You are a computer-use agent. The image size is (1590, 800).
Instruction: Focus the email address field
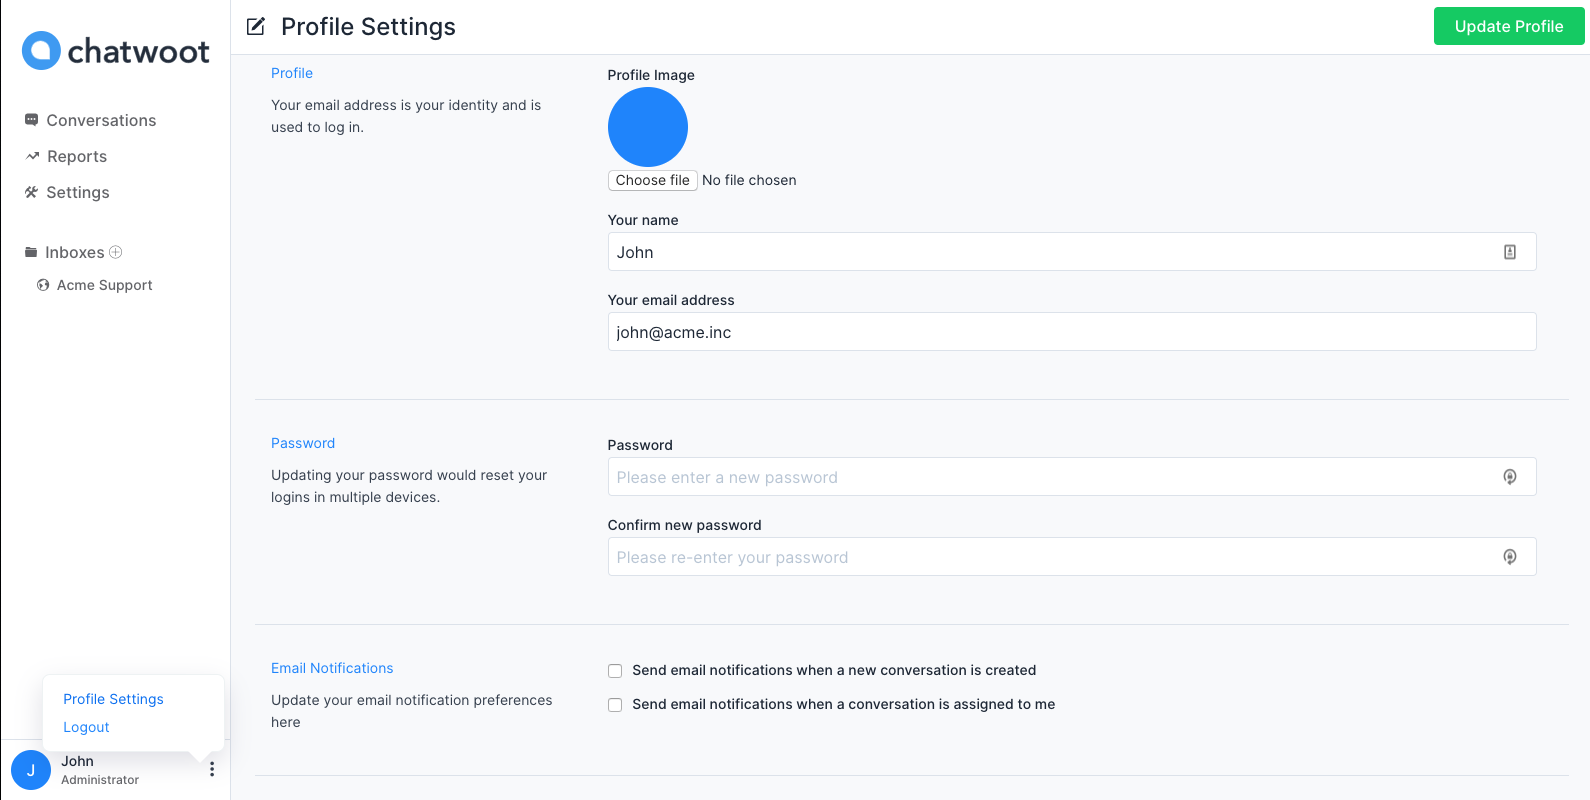(x=1072, y=332)
